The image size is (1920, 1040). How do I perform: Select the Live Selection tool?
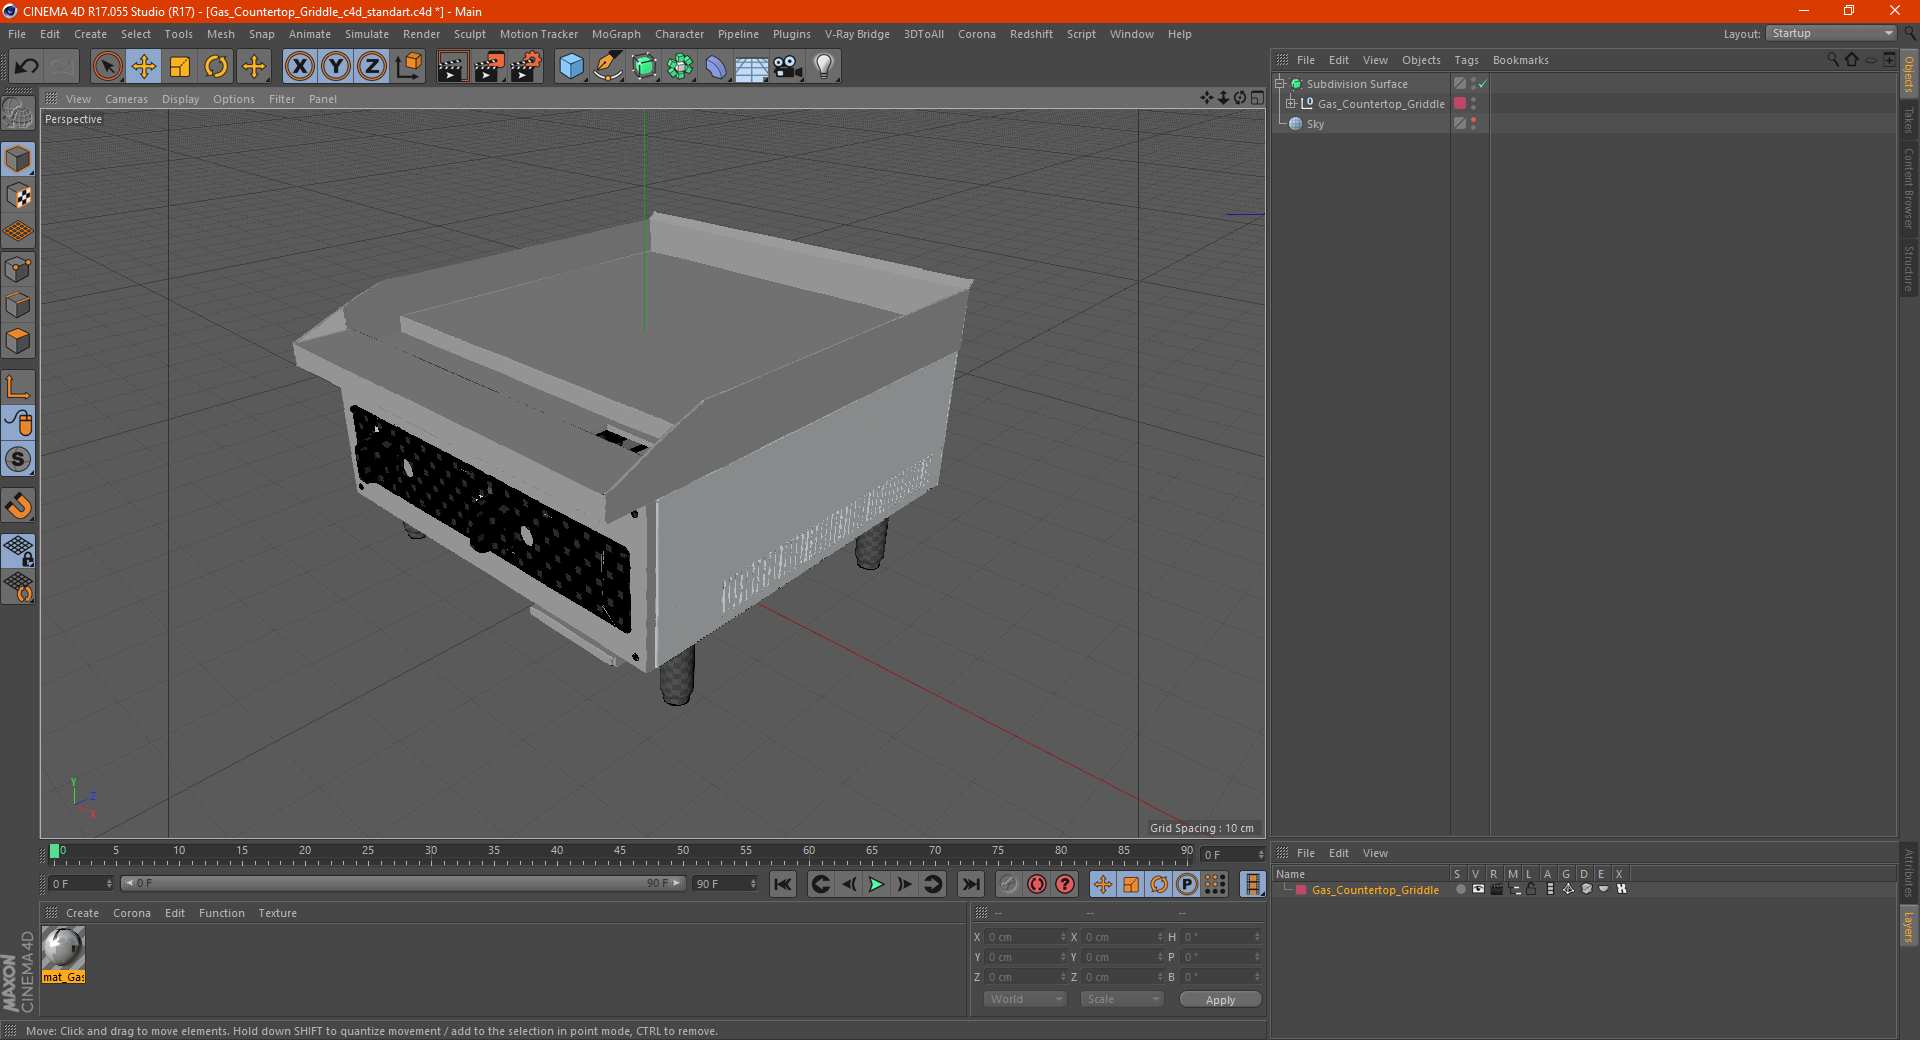point(107,67)
